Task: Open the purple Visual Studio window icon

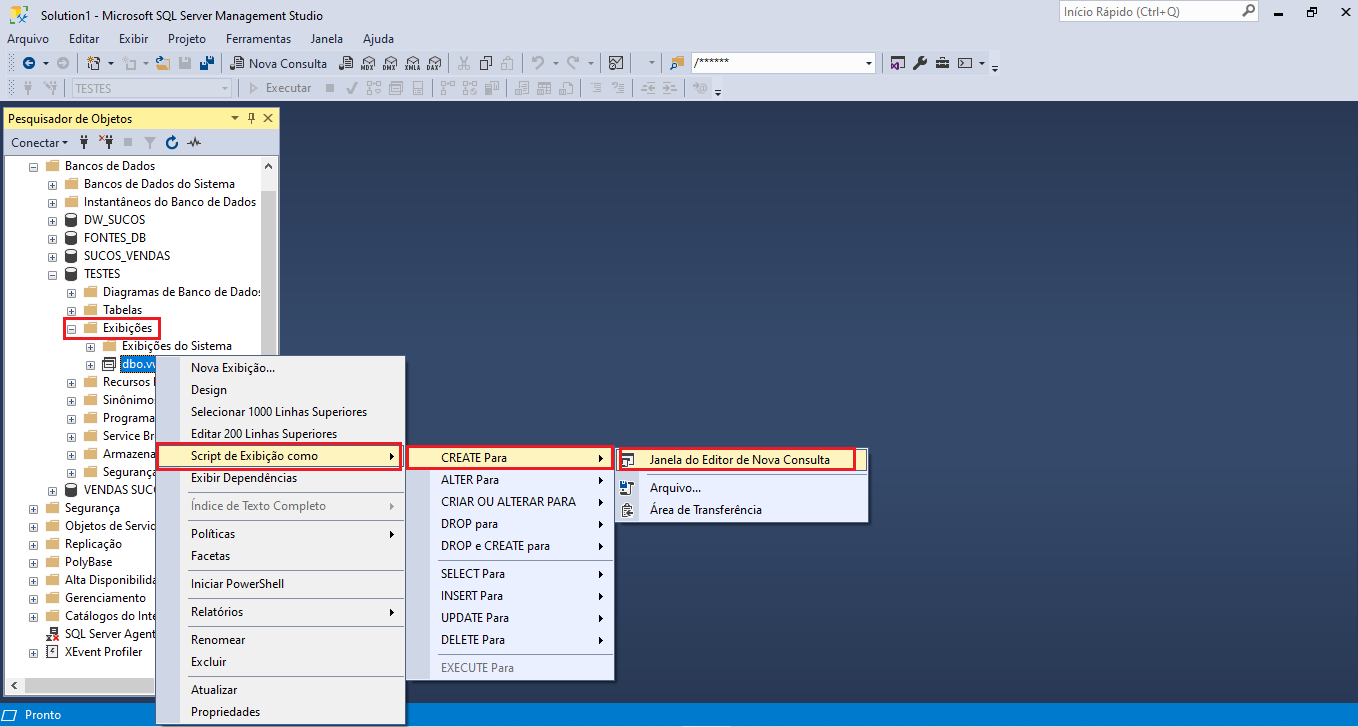Action: click(897, 63)
